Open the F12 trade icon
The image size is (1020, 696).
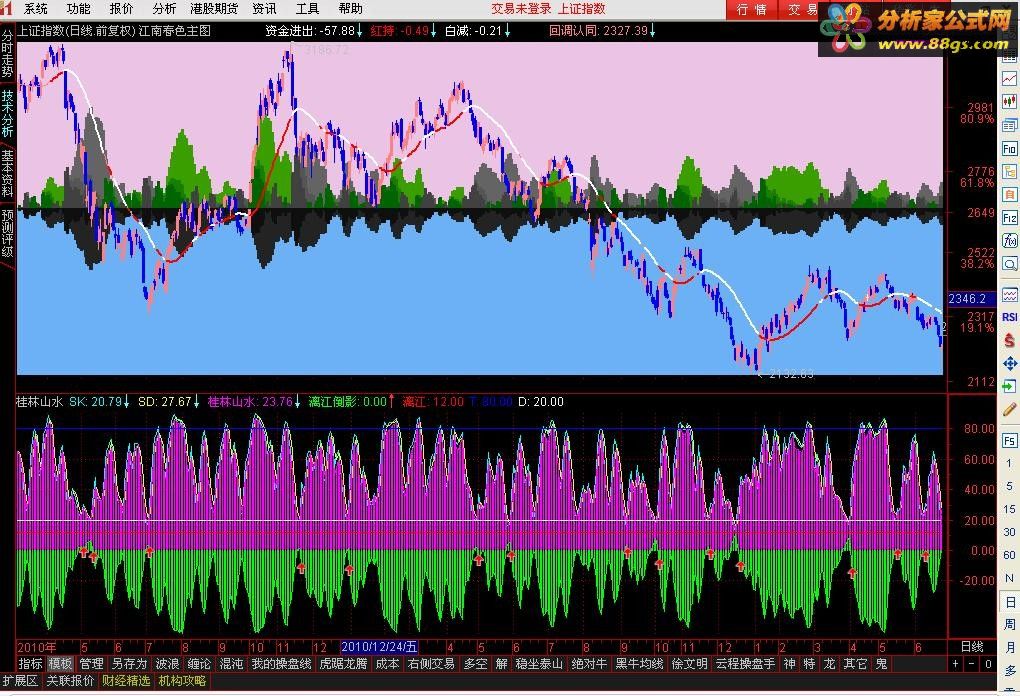(1009, 217)
